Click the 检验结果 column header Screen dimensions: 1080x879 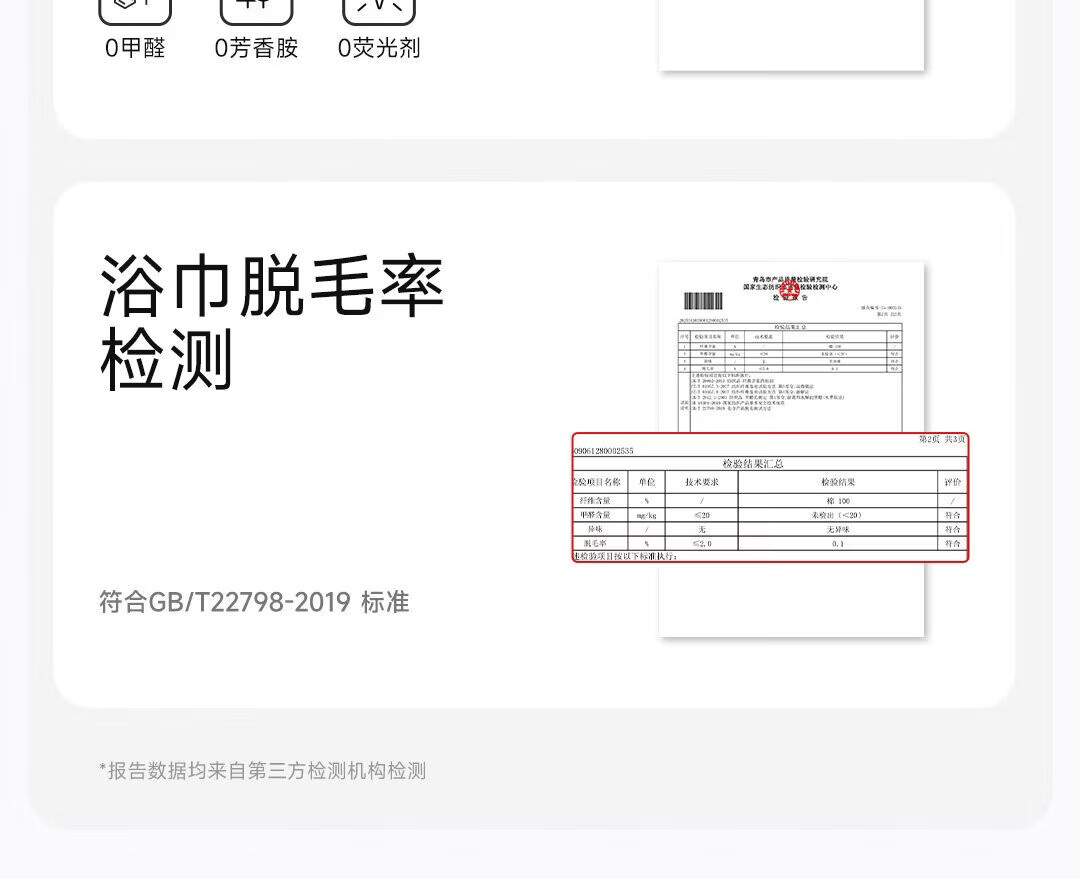click(x=838, y=482)
